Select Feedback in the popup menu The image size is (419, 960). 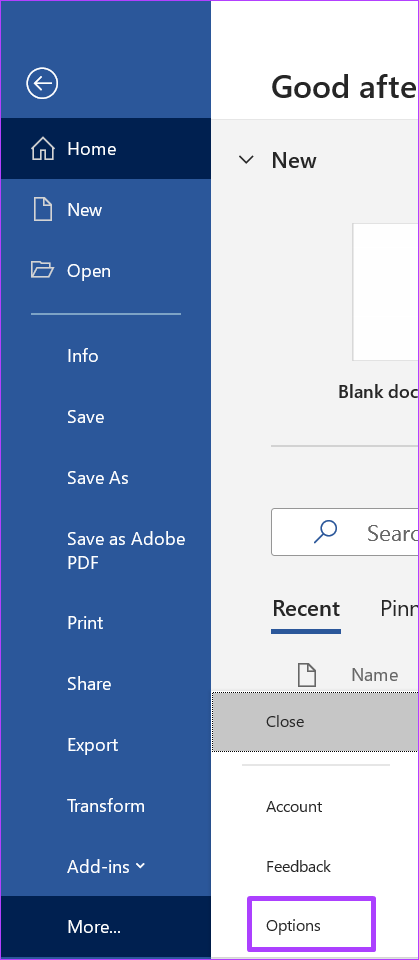[298, 866]
